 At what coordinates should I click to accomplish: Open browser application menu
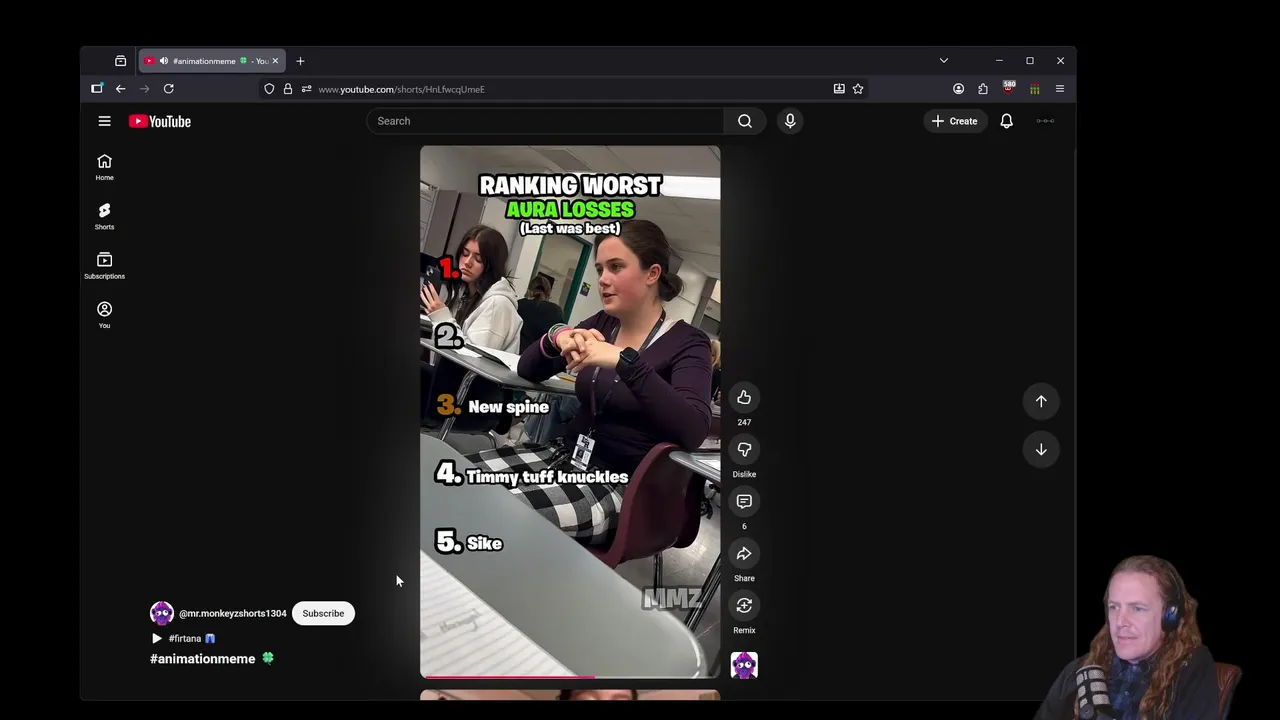[x=1060, y=89]
